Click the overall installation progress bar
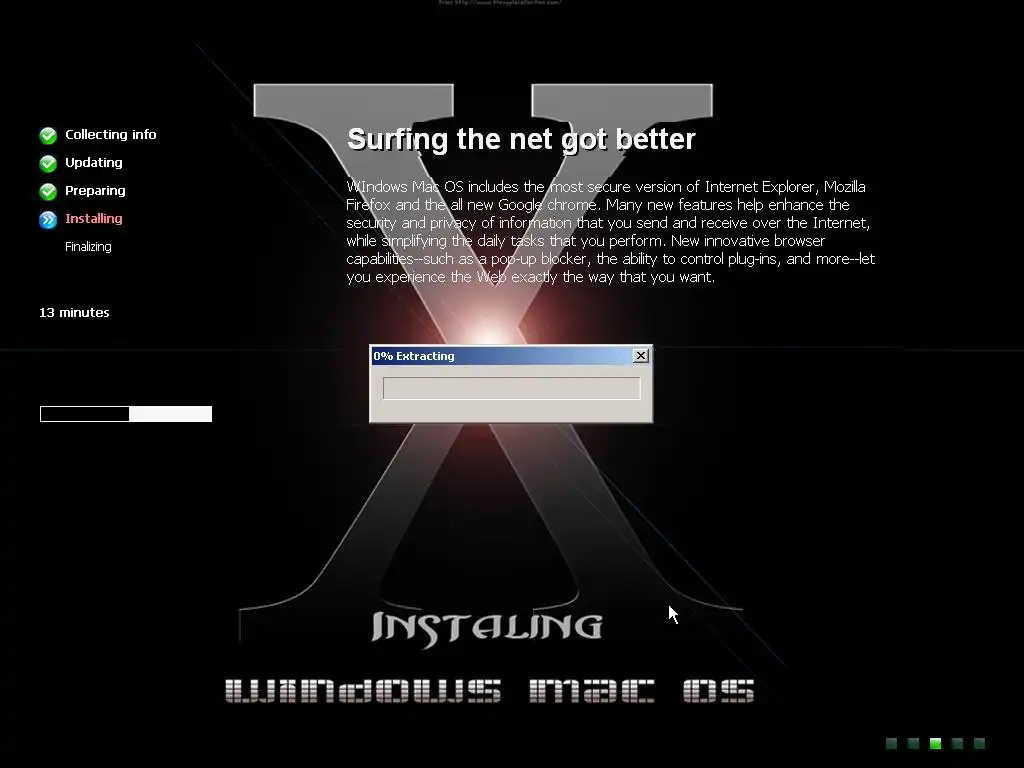1024x768 pixels. click(x=126, y=413)
